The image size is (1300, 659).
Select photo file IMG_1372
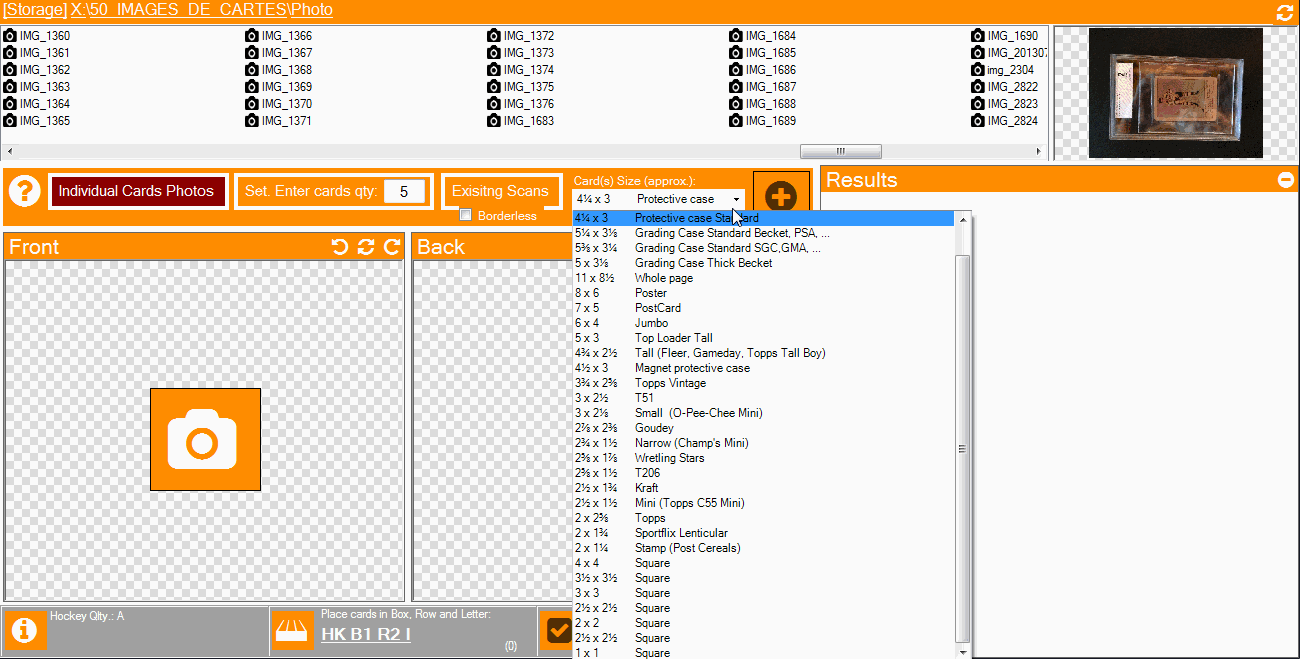[521, 36]
